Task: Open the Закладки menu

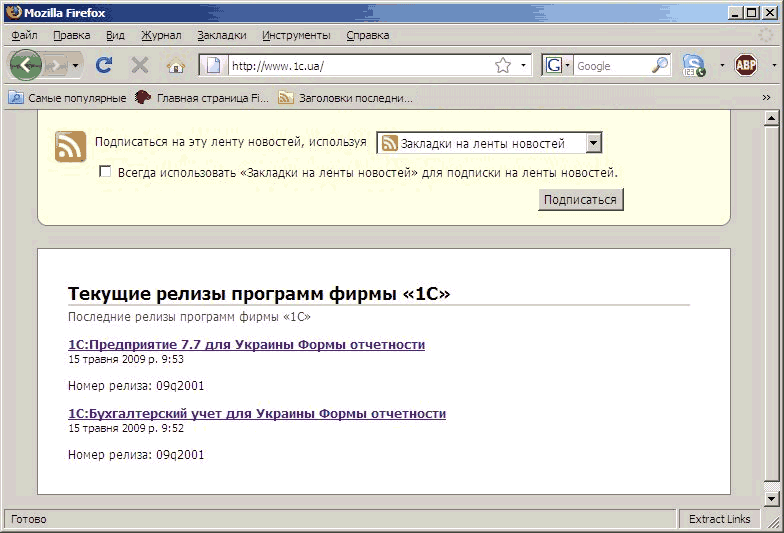Action: pyautogui.click(x=222, y=35)
